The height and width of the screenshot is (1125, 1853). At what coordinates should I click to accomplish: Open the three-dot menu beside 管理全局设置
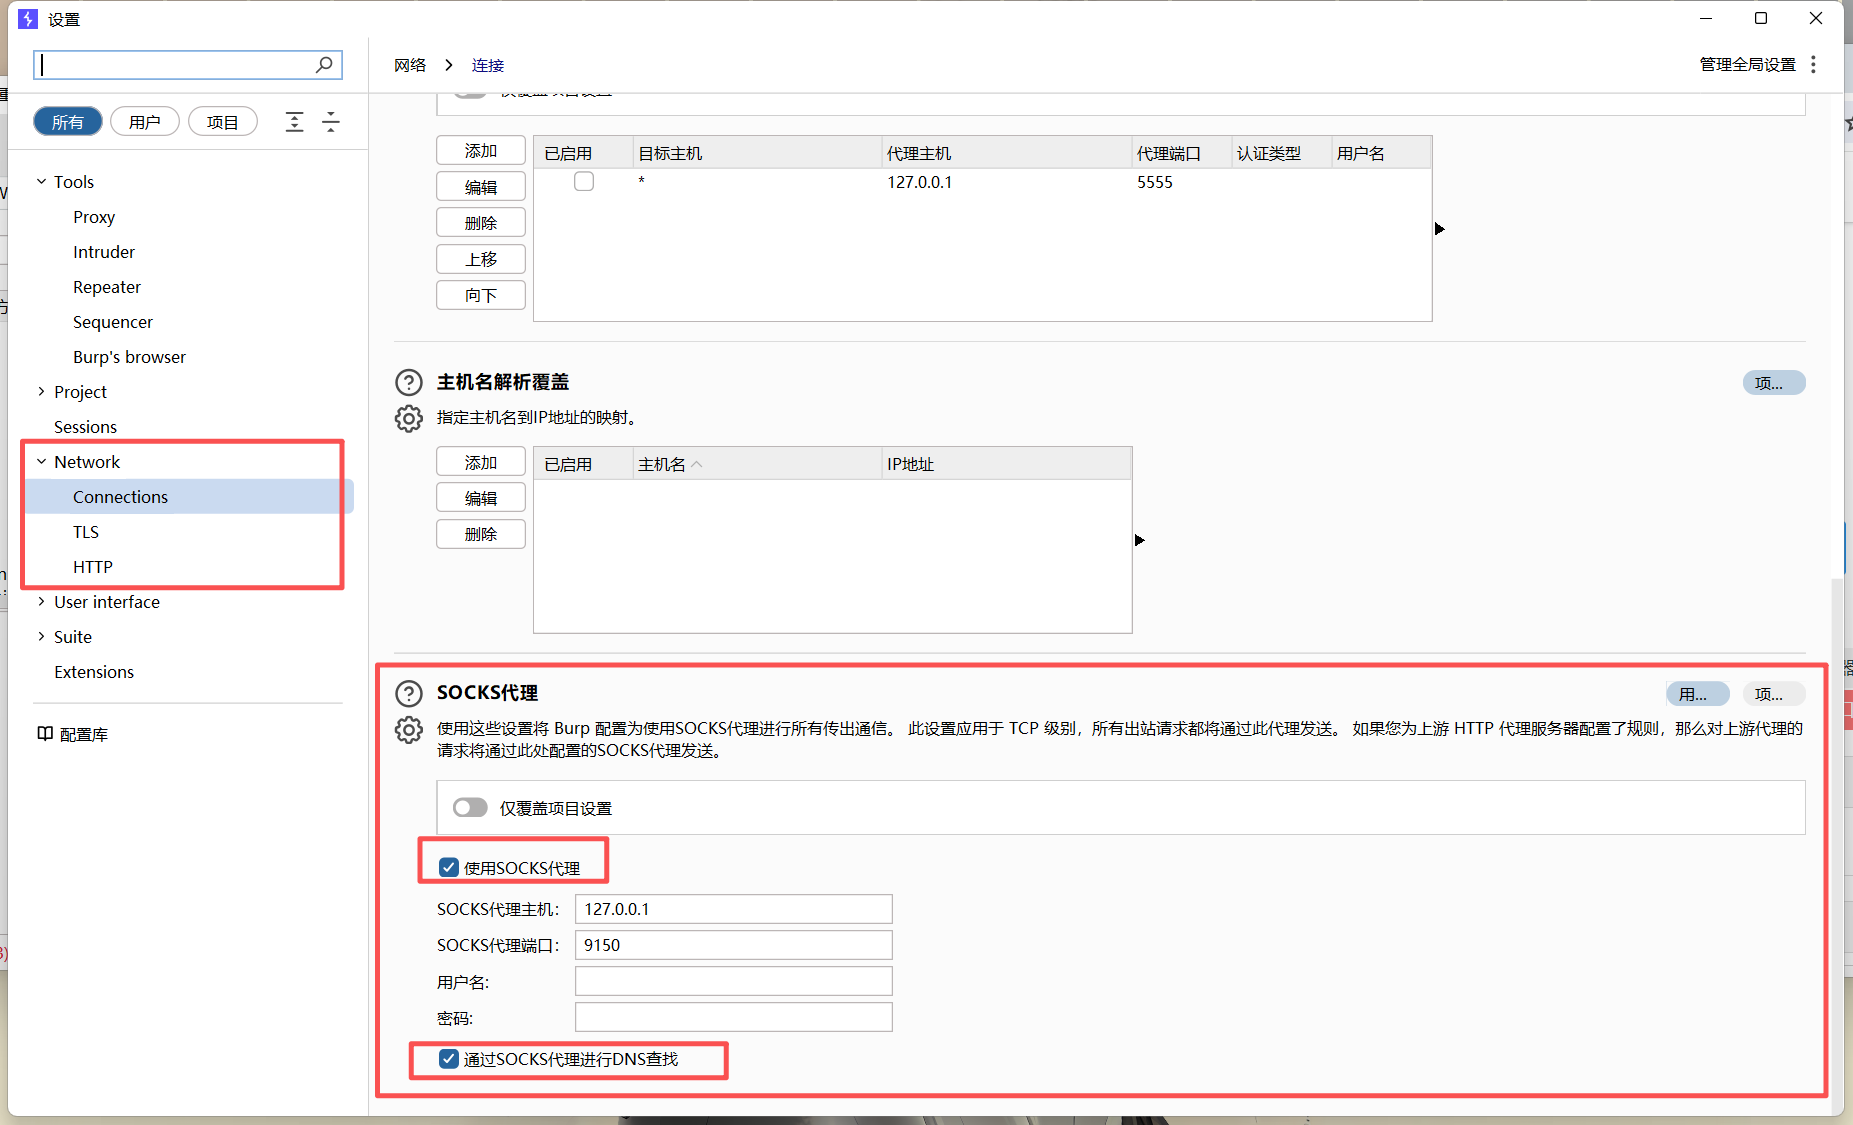tap(1813, 64)
